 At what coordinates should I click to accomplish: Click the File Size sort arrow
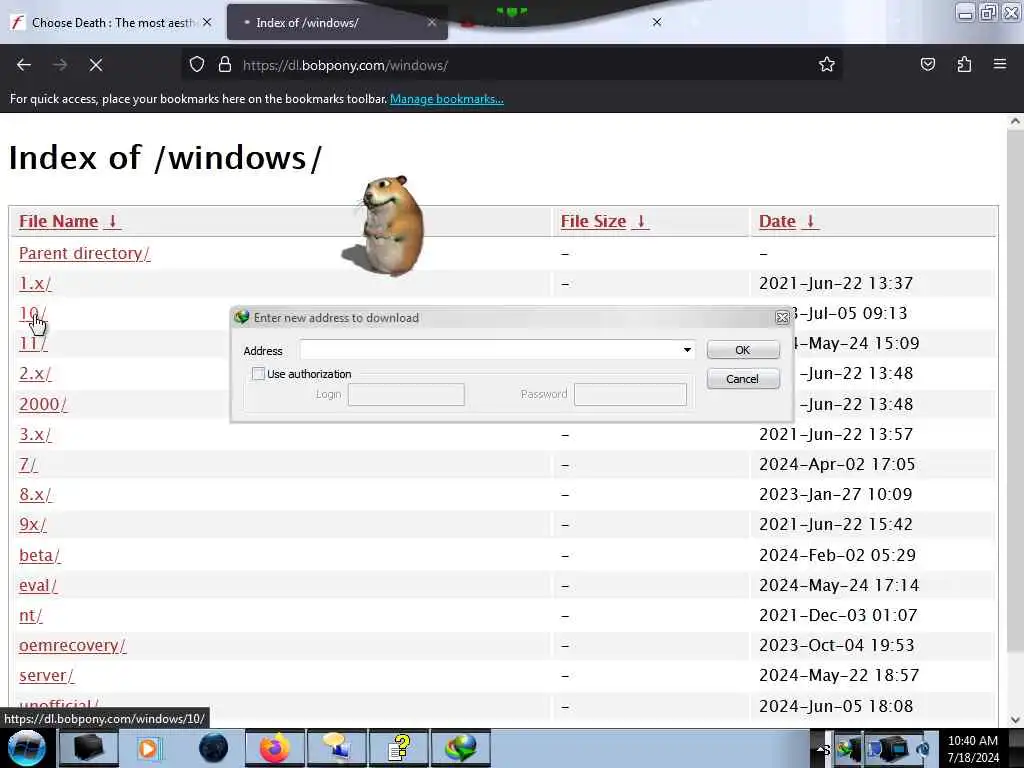tap(641, 221)
